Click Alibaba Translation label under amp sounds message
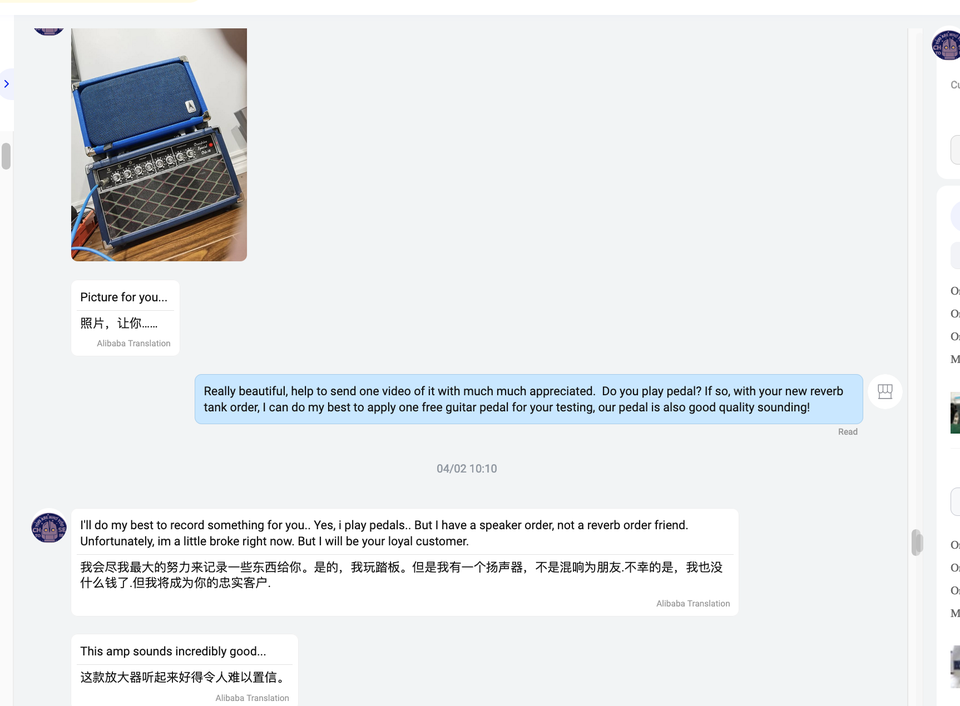Viewport: 960px width, 706px height. 252,698
